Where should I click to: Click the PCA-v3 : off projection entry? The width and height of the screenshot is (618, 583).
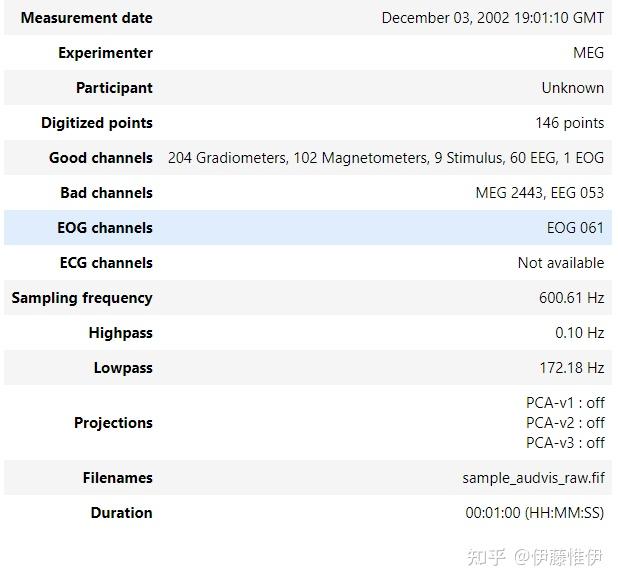565,443
